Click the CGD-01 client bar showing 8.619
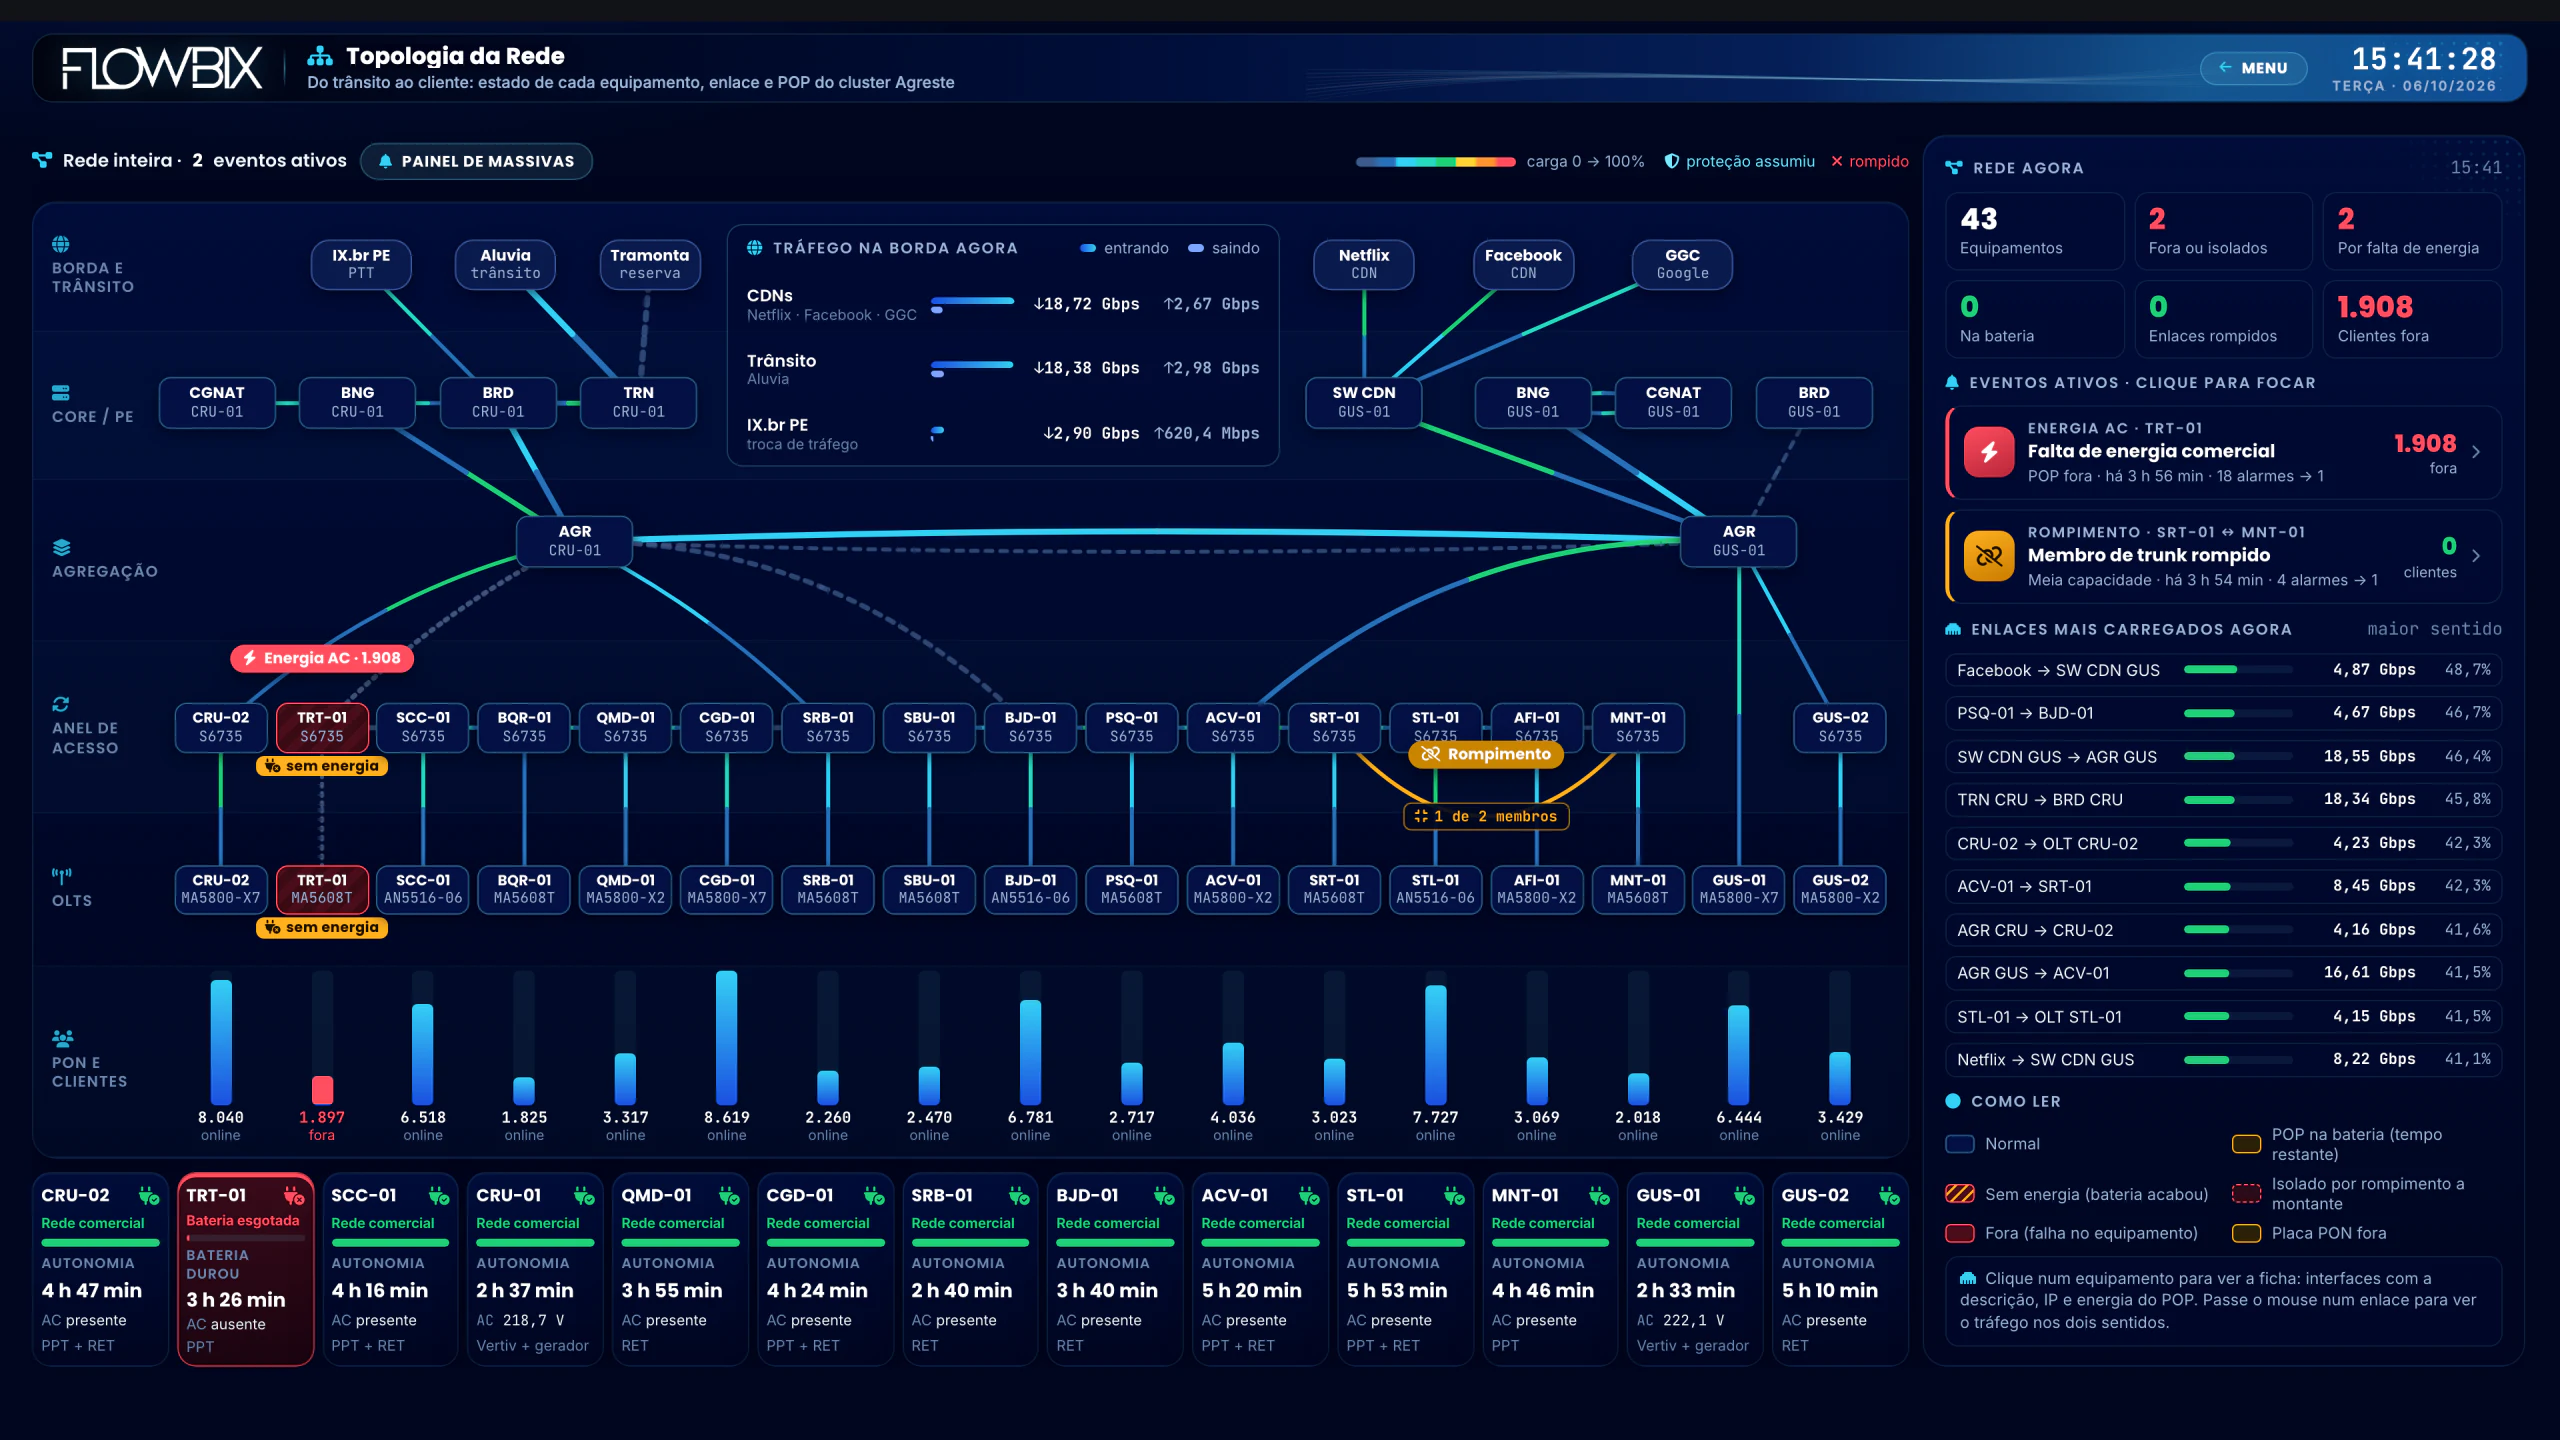Screen dimensions: 2560x1440 [727, 1037]
